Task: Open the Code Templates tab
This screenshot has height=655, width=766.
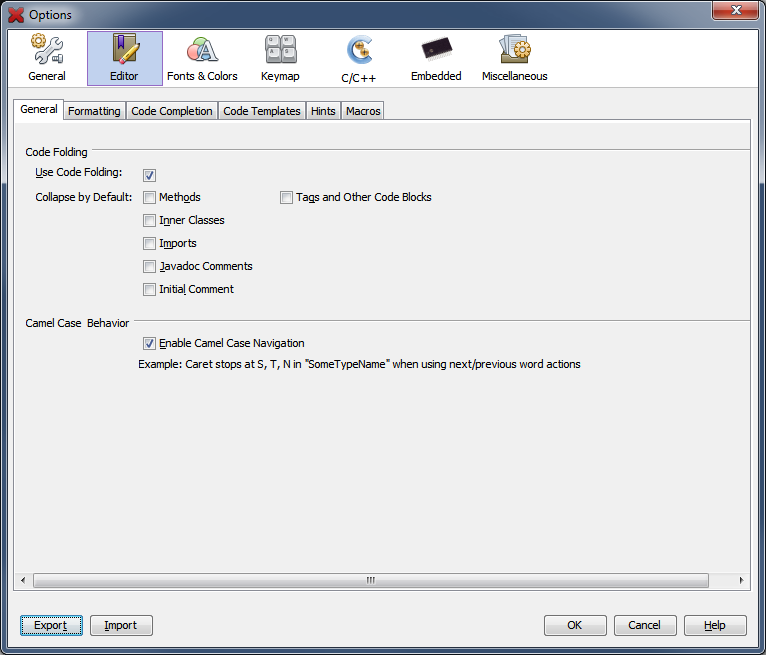Action: click(262, 111)
